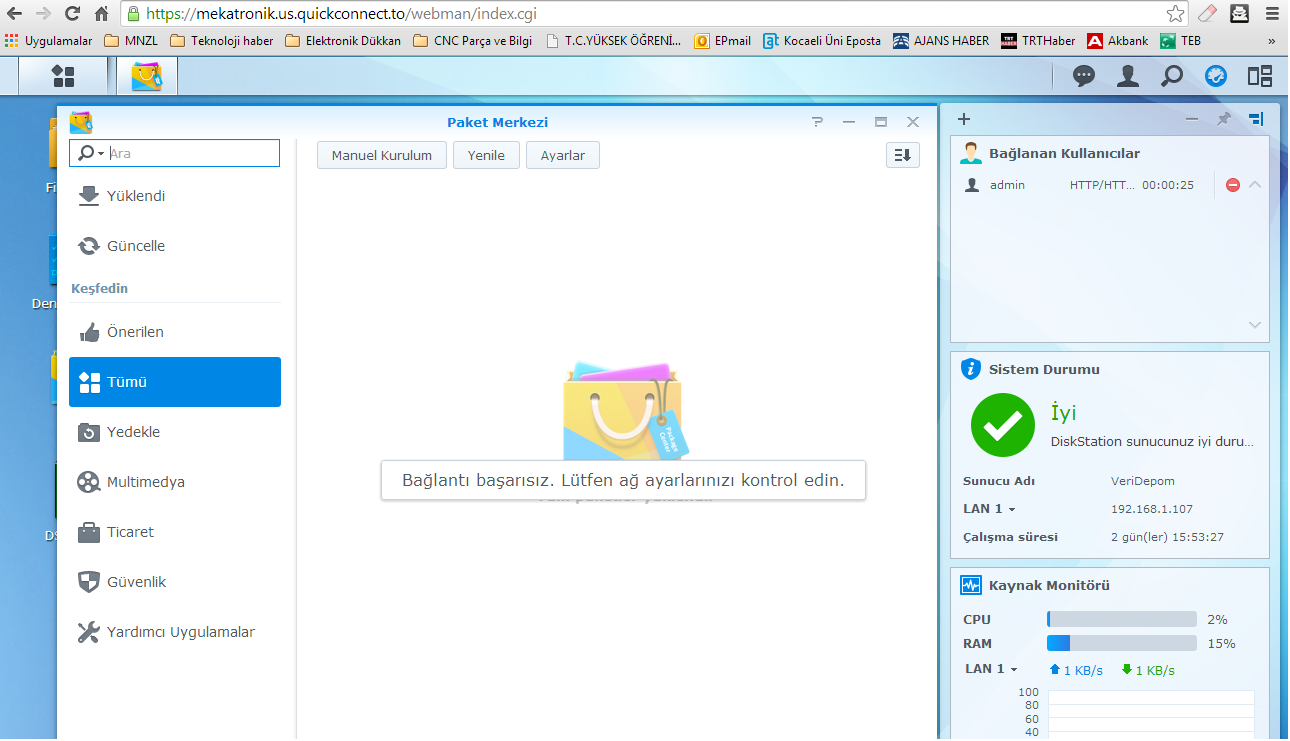Viewport: 1290px width, 741px height.
Task: Open the notifications speech bubble icon
Action: (x=1084, y=76)
